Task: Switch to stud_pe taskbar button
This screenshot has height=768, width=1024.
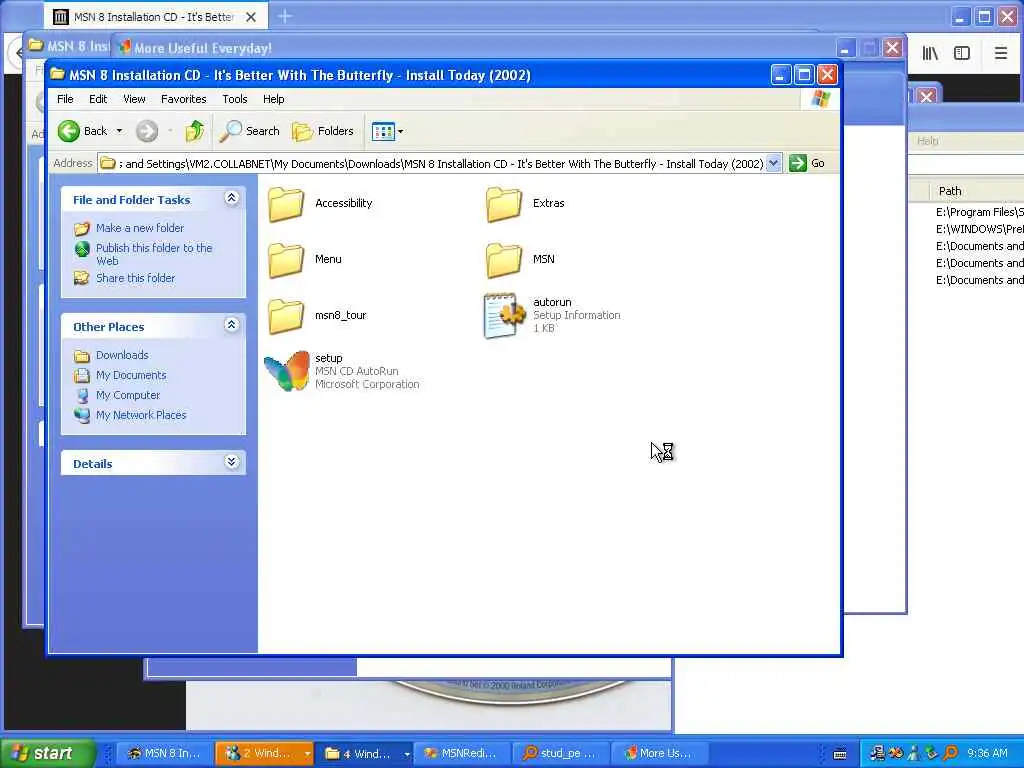Action: [x=560, y=754]
